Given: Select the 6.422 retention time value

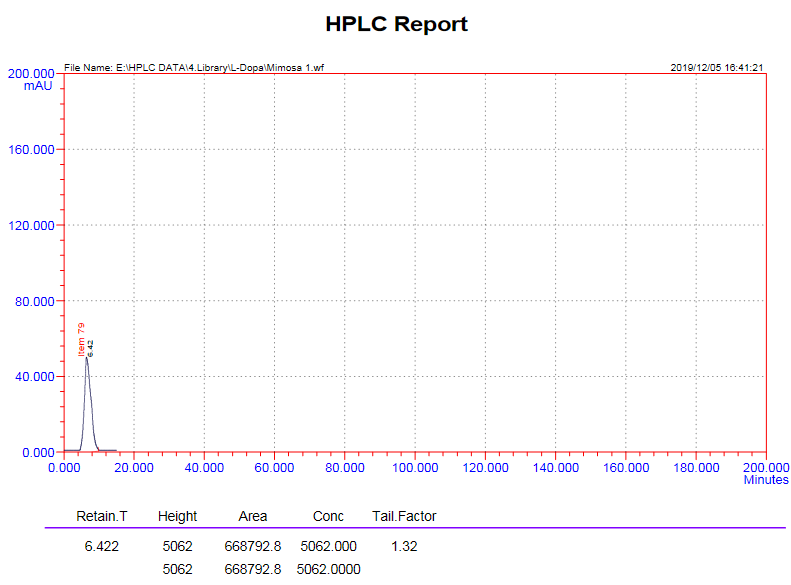Looking at the screenshot, I should pos(102,547).
